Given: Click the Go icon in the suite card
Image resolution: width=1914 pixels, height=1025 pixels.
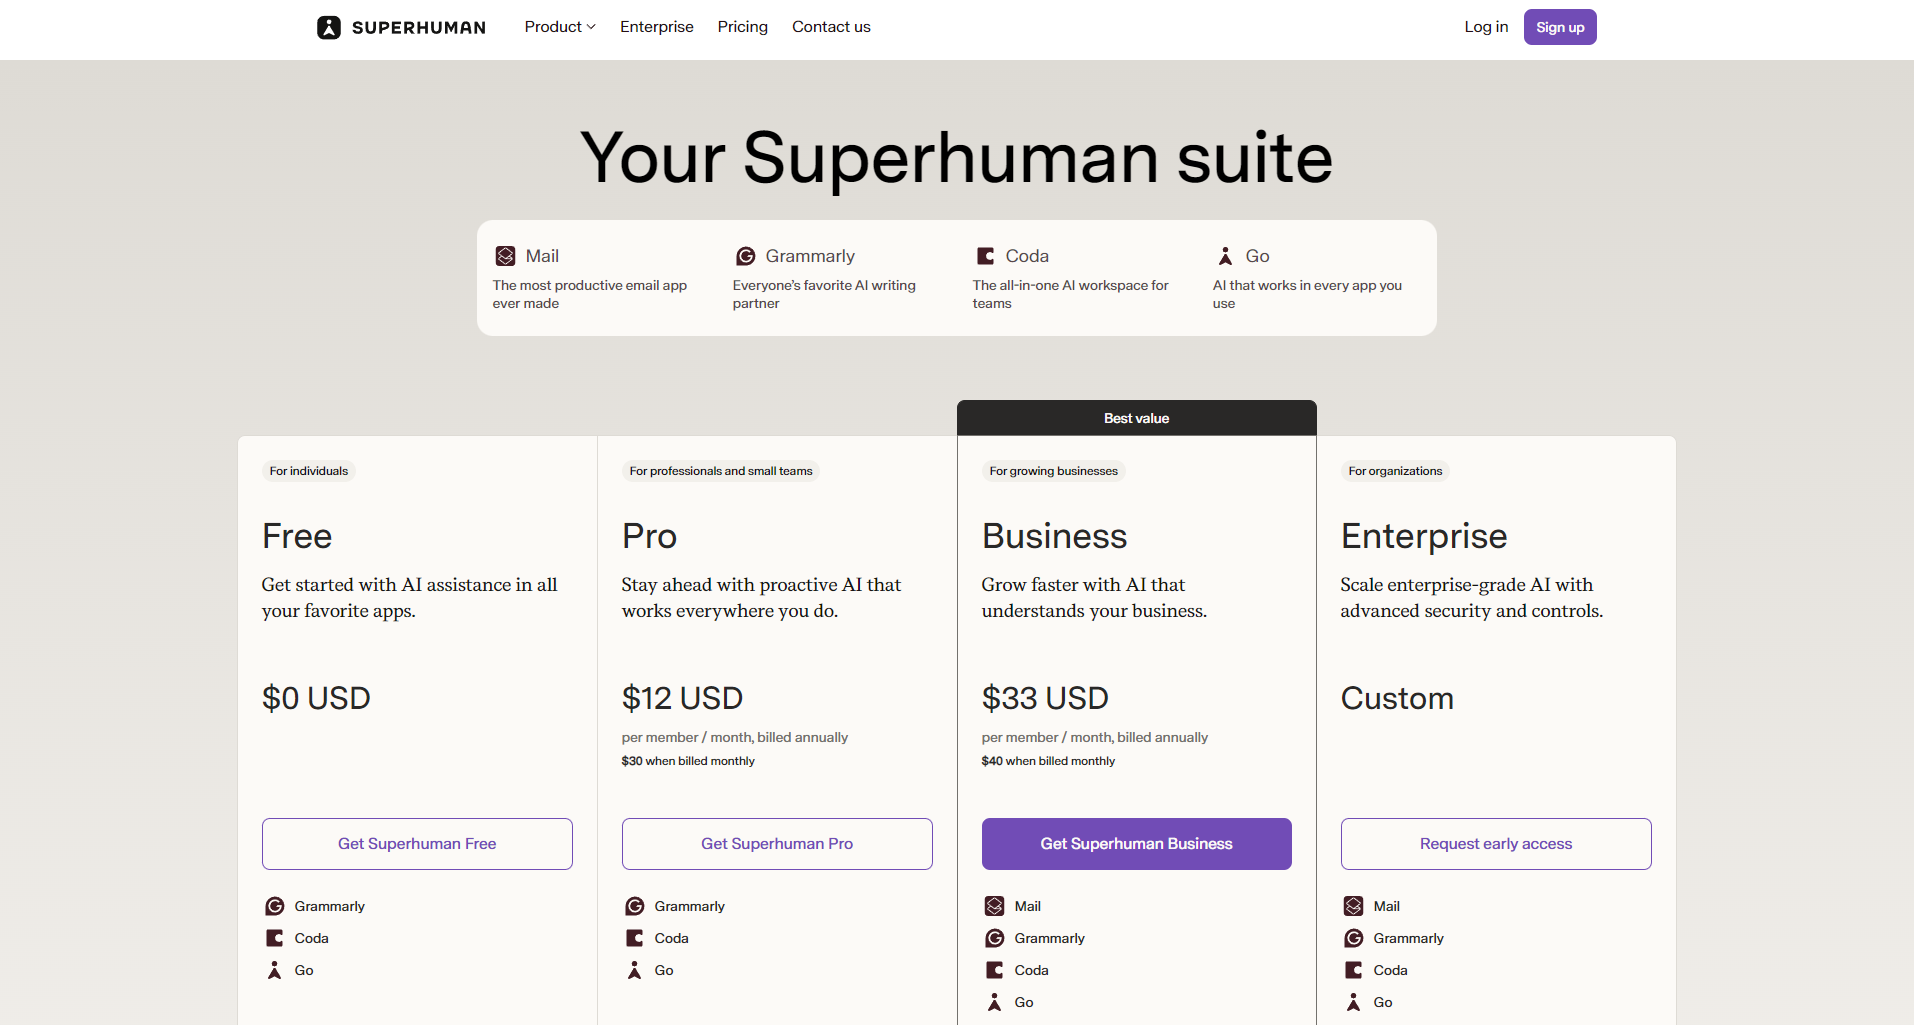Looking at the screenshot, I should point(1225,256).
